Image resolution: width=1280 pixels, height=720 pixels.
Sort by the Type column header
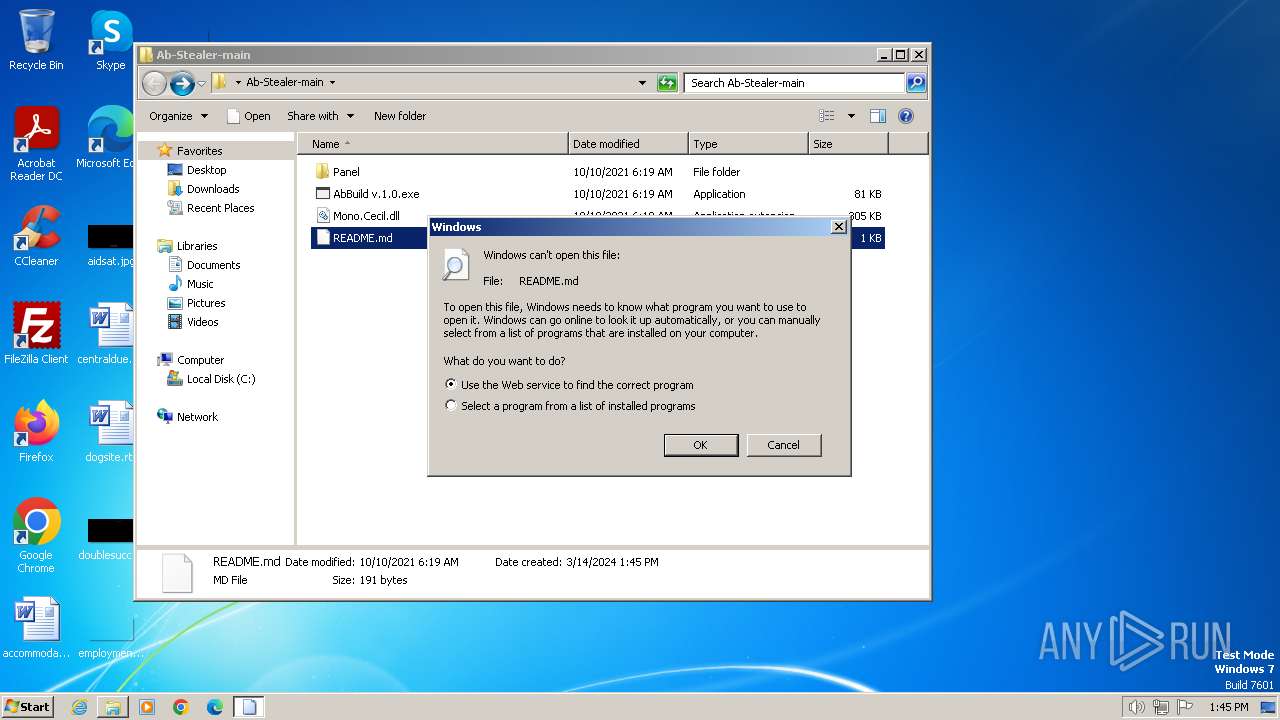[x=748, y=144]
